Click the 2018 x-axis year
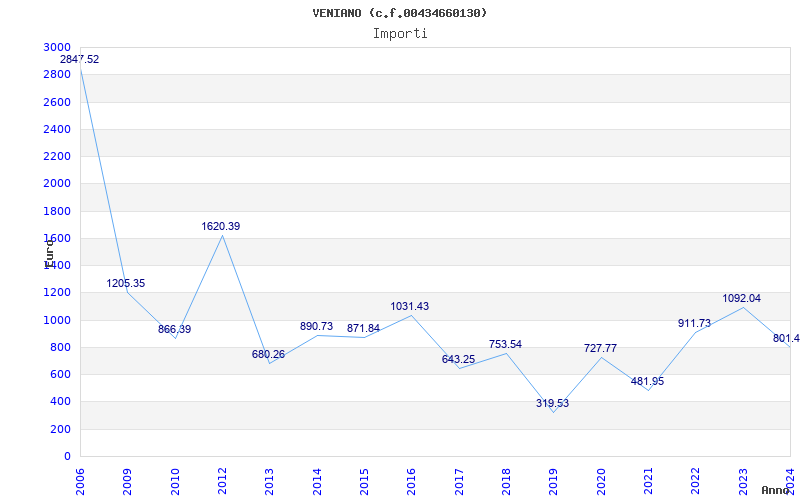 click(506, 481)
